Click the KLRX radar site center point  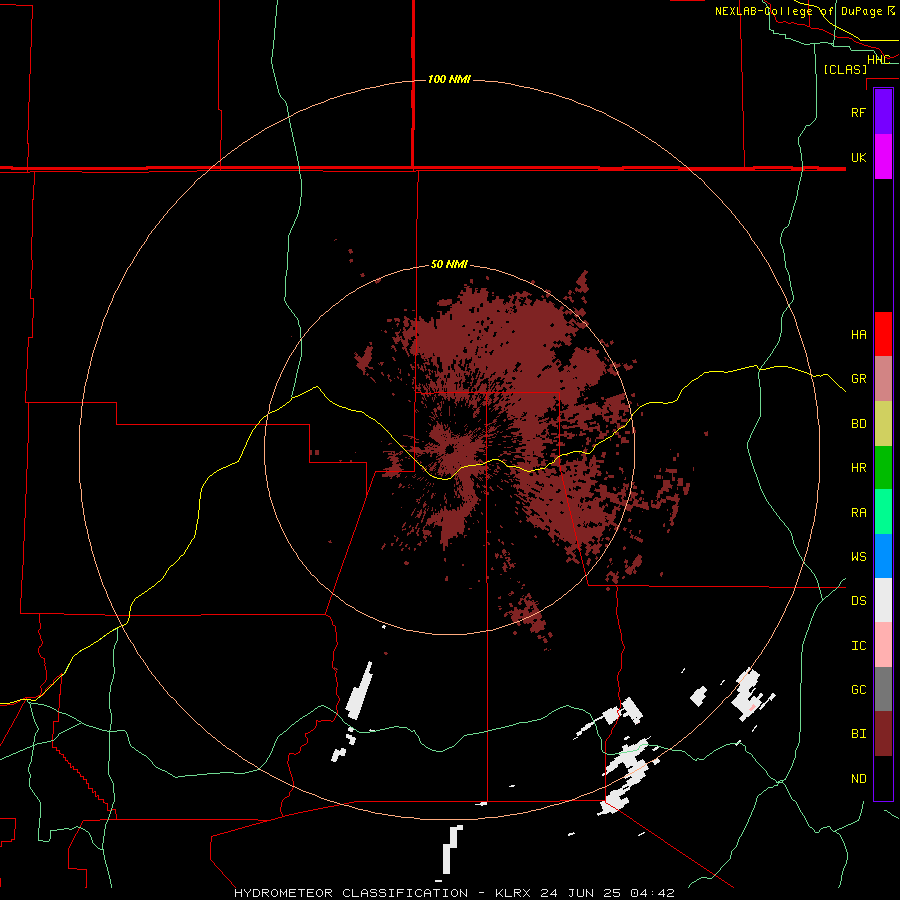pyautogui.click(x=449, y=449)
